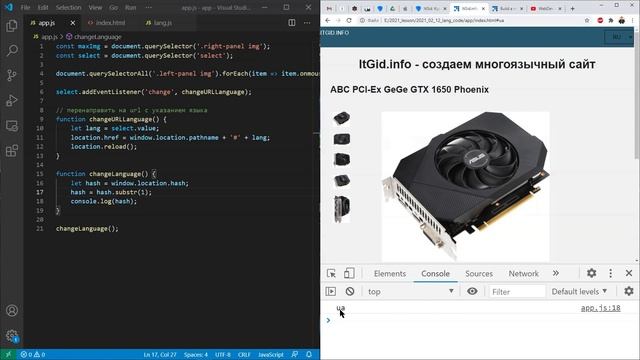Image resolution: width=640 pixels, height=360 pixels.
Task: Open browser Extensions puzzle icon
Action: (x=611, y=20)
